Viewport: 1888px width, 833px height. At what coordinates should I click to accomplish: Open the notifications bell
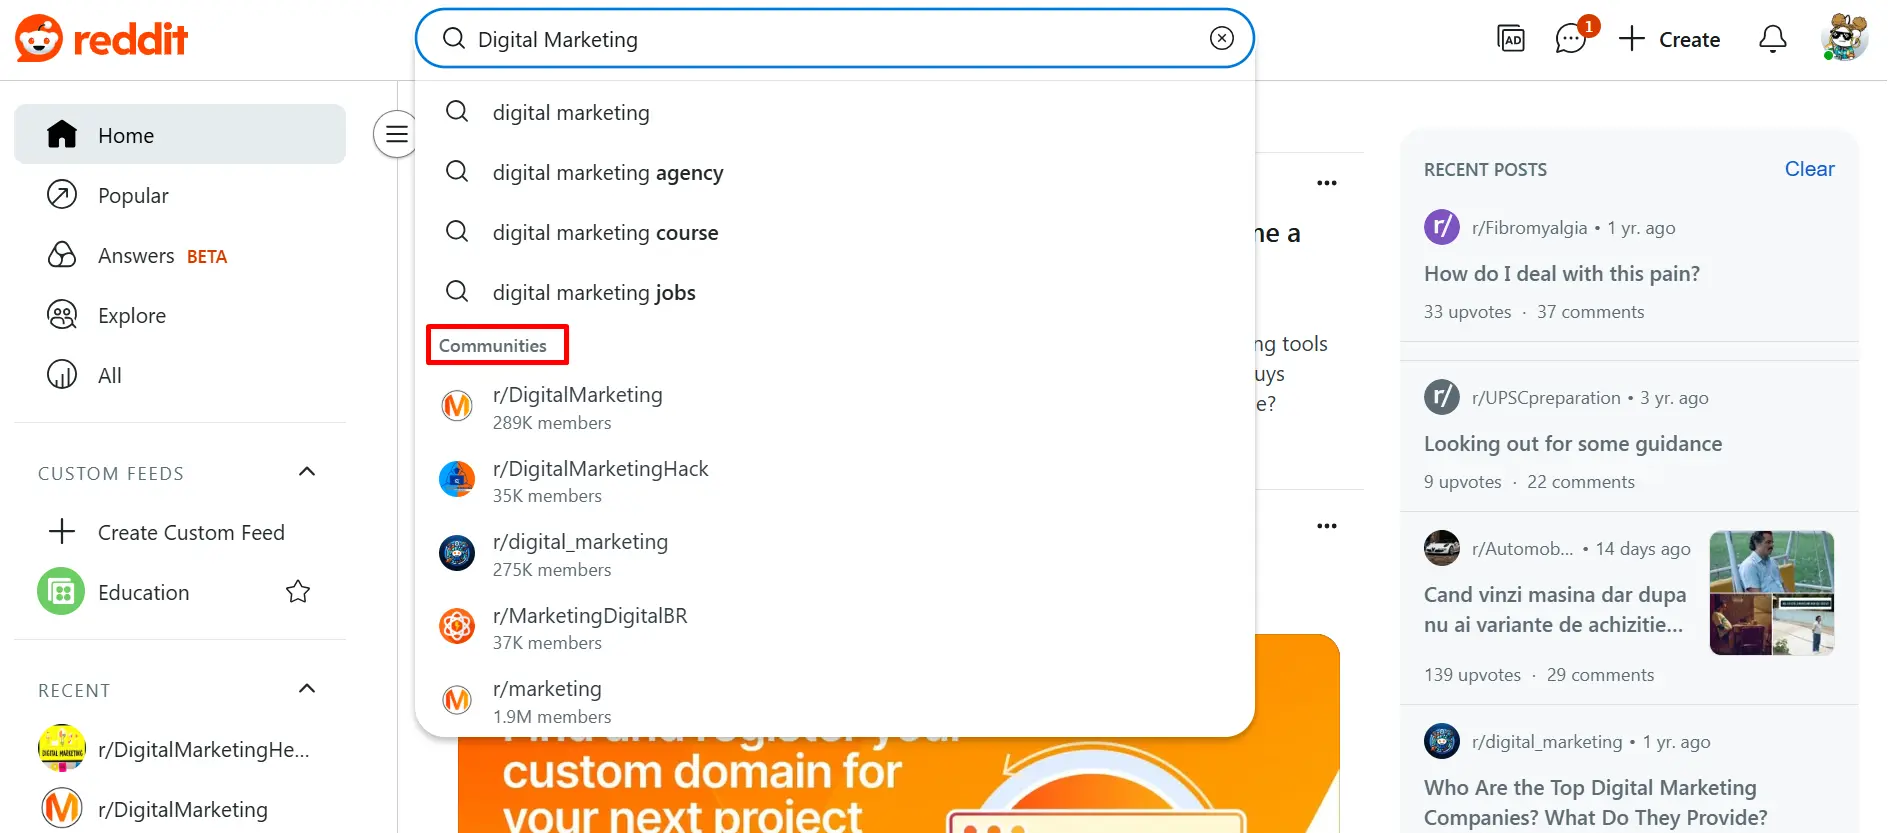(1772, 39)
